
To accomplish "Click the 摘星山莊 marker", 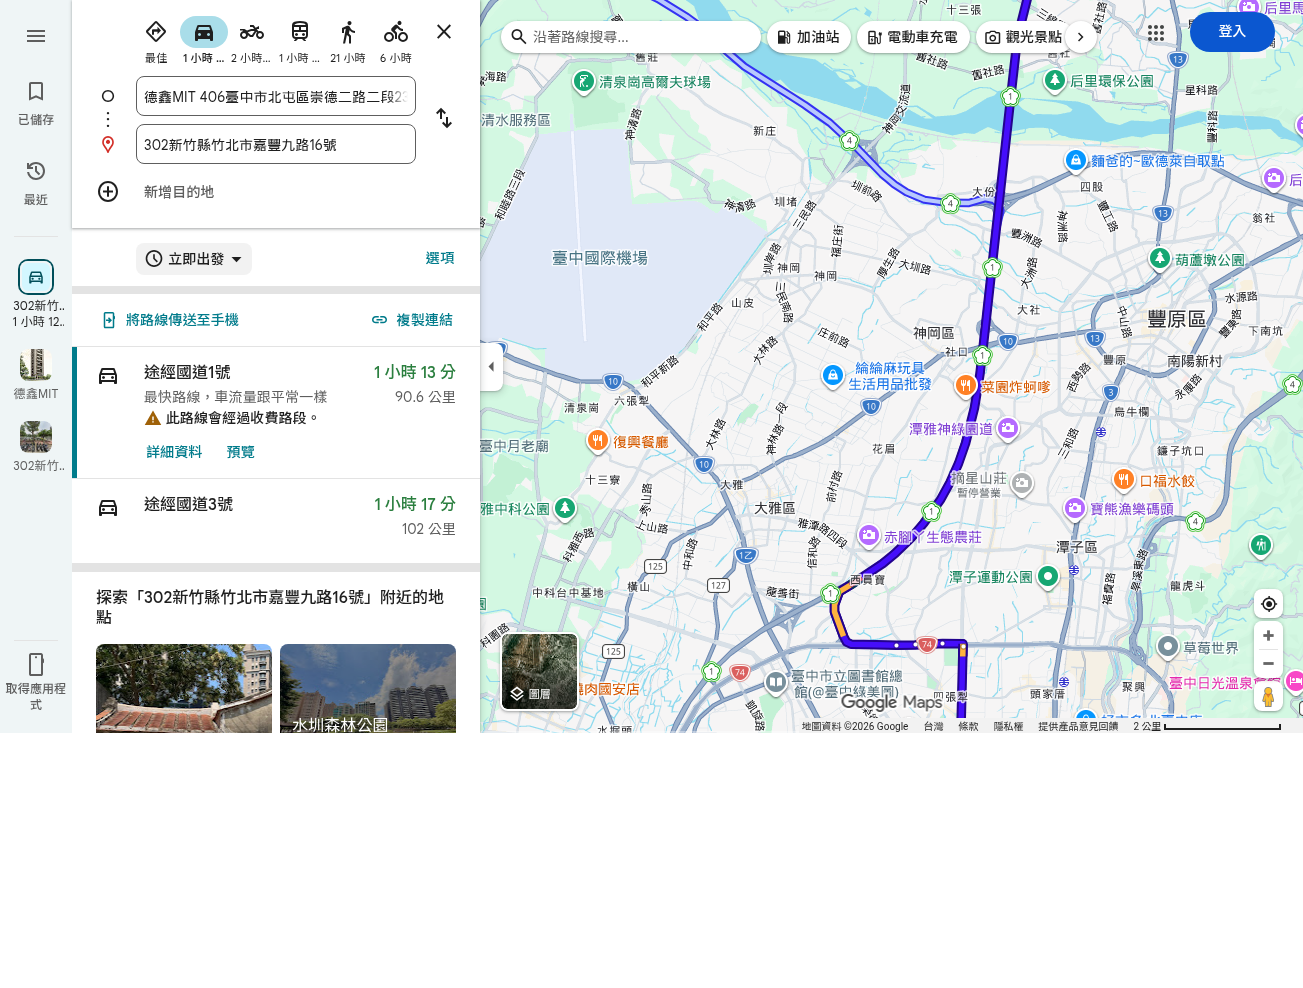I will 1021,484.
